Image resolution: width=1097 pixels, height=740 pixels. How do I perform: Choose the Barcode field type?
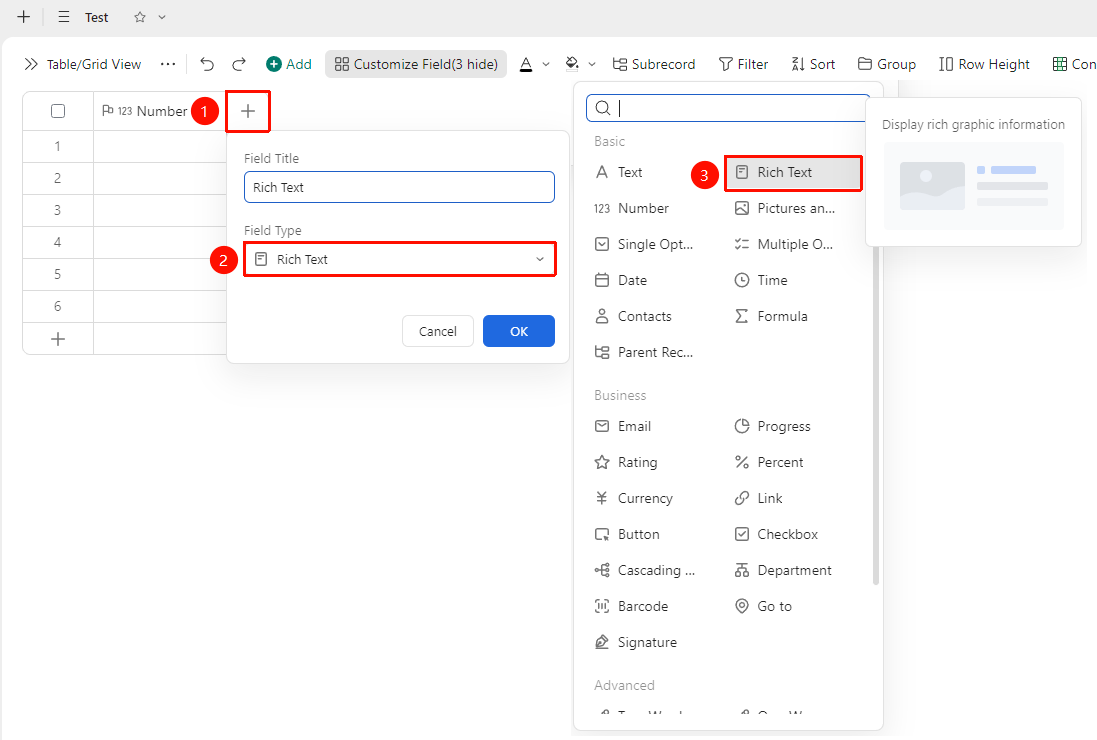(x=631, y=606)
